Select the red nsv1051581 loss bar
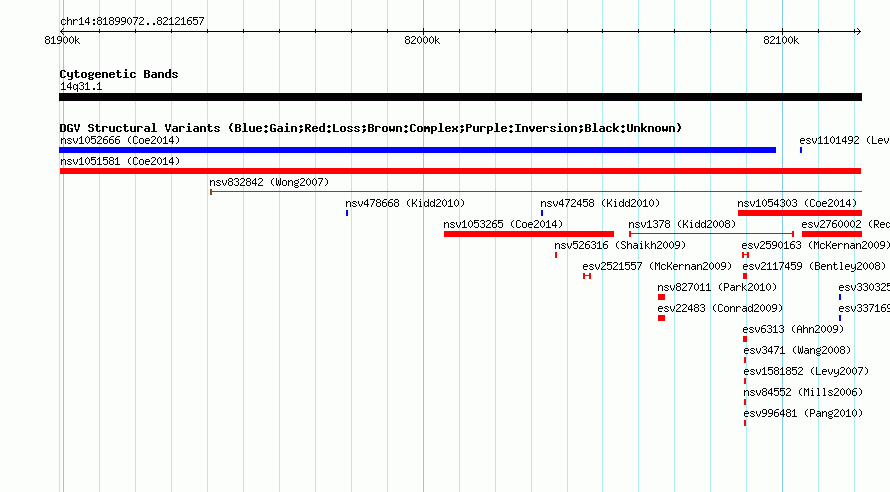890x492 pixels. coord(460,171)
